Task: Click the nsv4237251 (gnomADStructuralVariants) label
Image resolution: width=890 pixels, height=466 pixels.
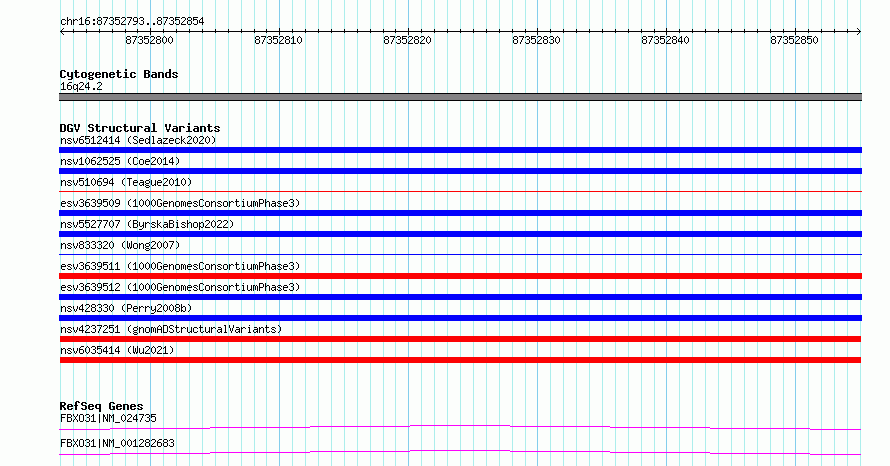Action: coord(171,329)
